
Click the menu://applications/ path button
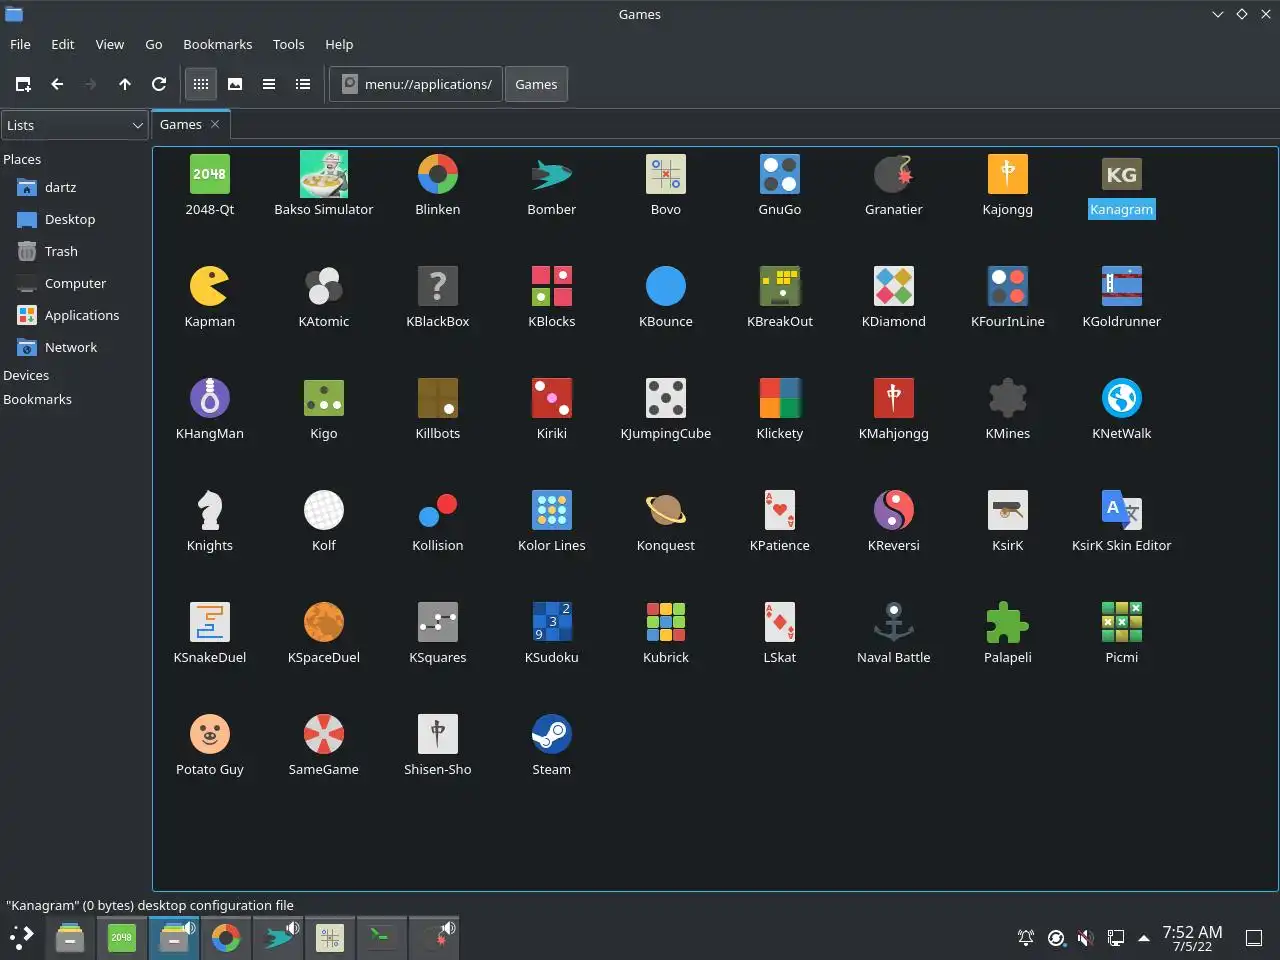click(x=417, y=84)
